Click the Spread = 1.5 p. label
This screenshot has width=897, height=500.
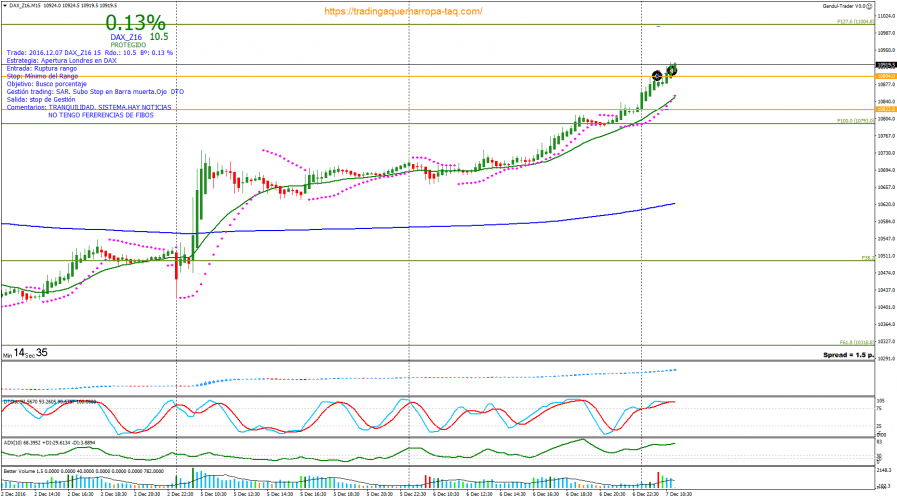point(848,355)
